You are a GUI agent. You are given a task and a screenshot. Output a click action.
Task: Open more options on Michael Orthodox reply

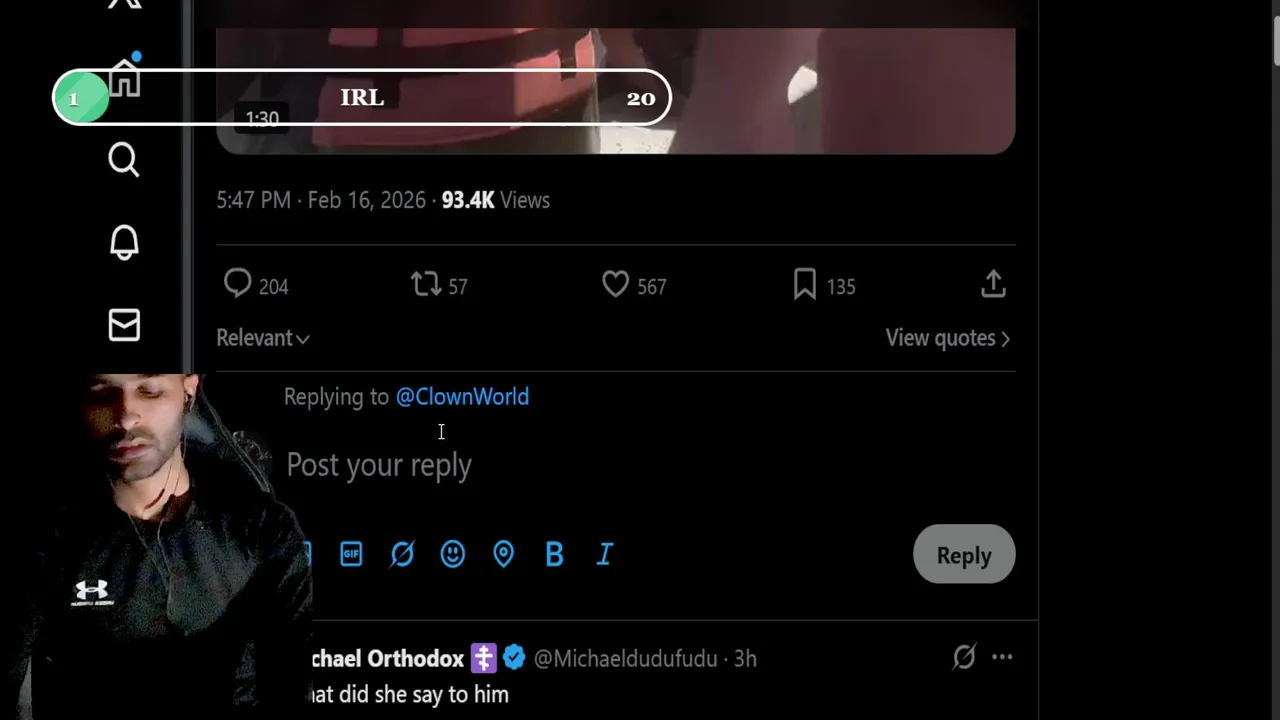[1002, 657]
